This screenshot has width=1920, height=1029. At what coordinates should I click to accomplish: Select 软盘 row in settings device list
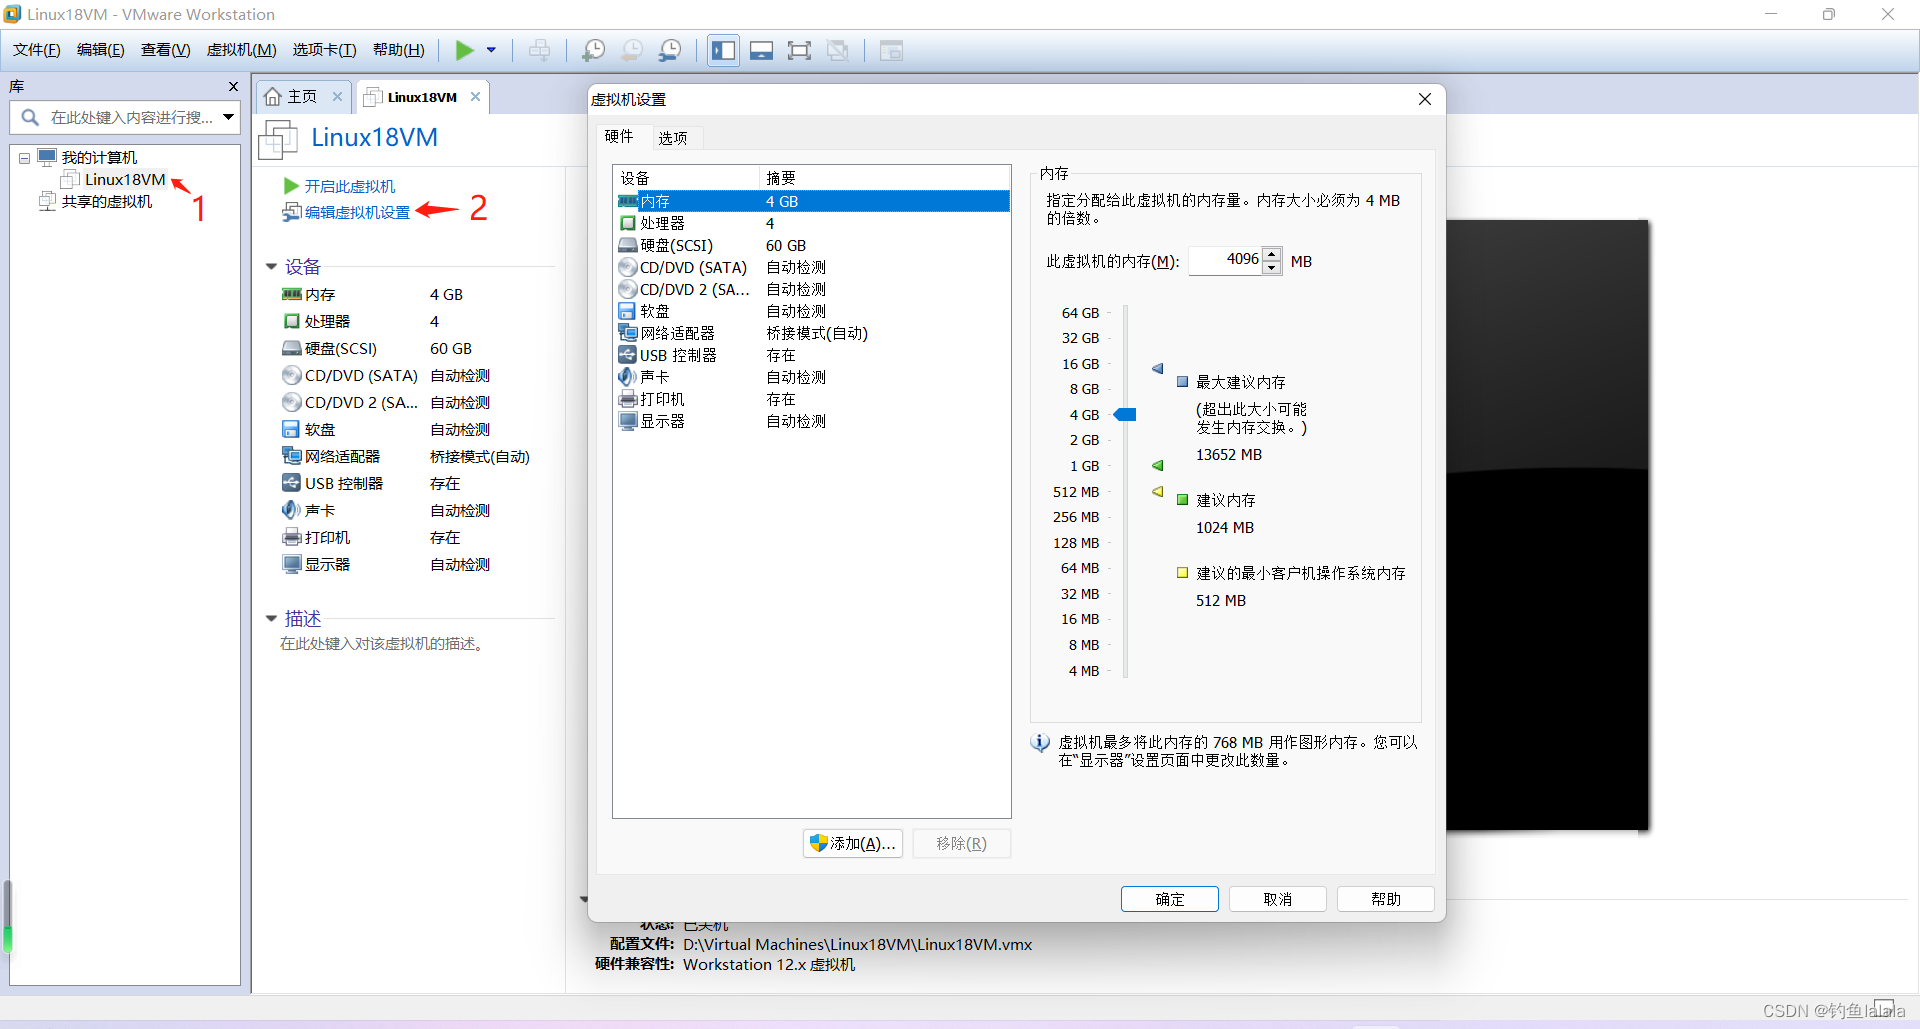pyautogui.click(x=812, y=311)
